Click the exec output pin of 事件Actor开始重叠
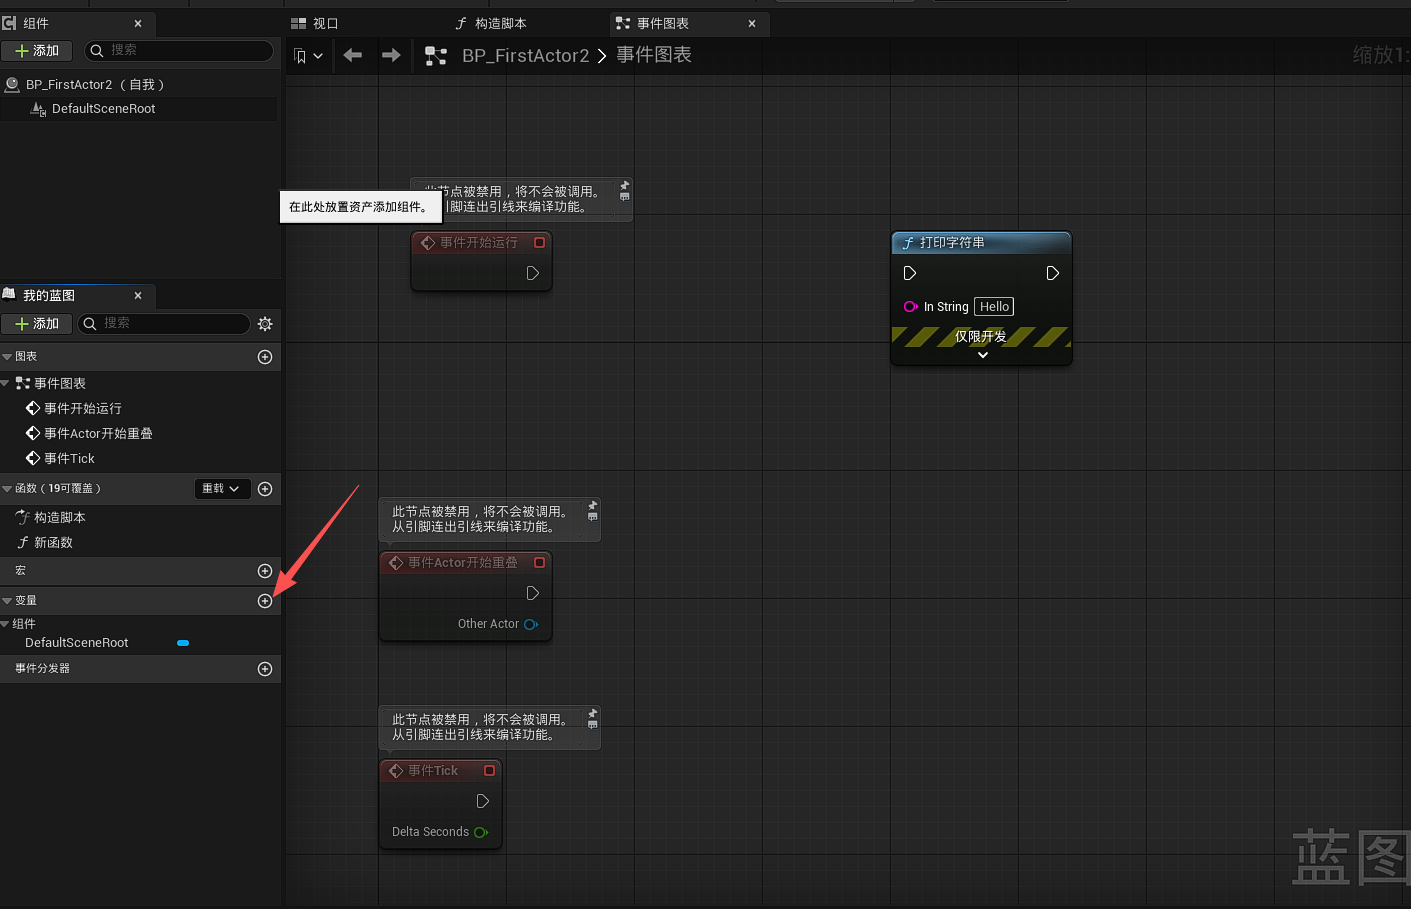Screen dimensions: 1411x909 (x=533, y=593)
